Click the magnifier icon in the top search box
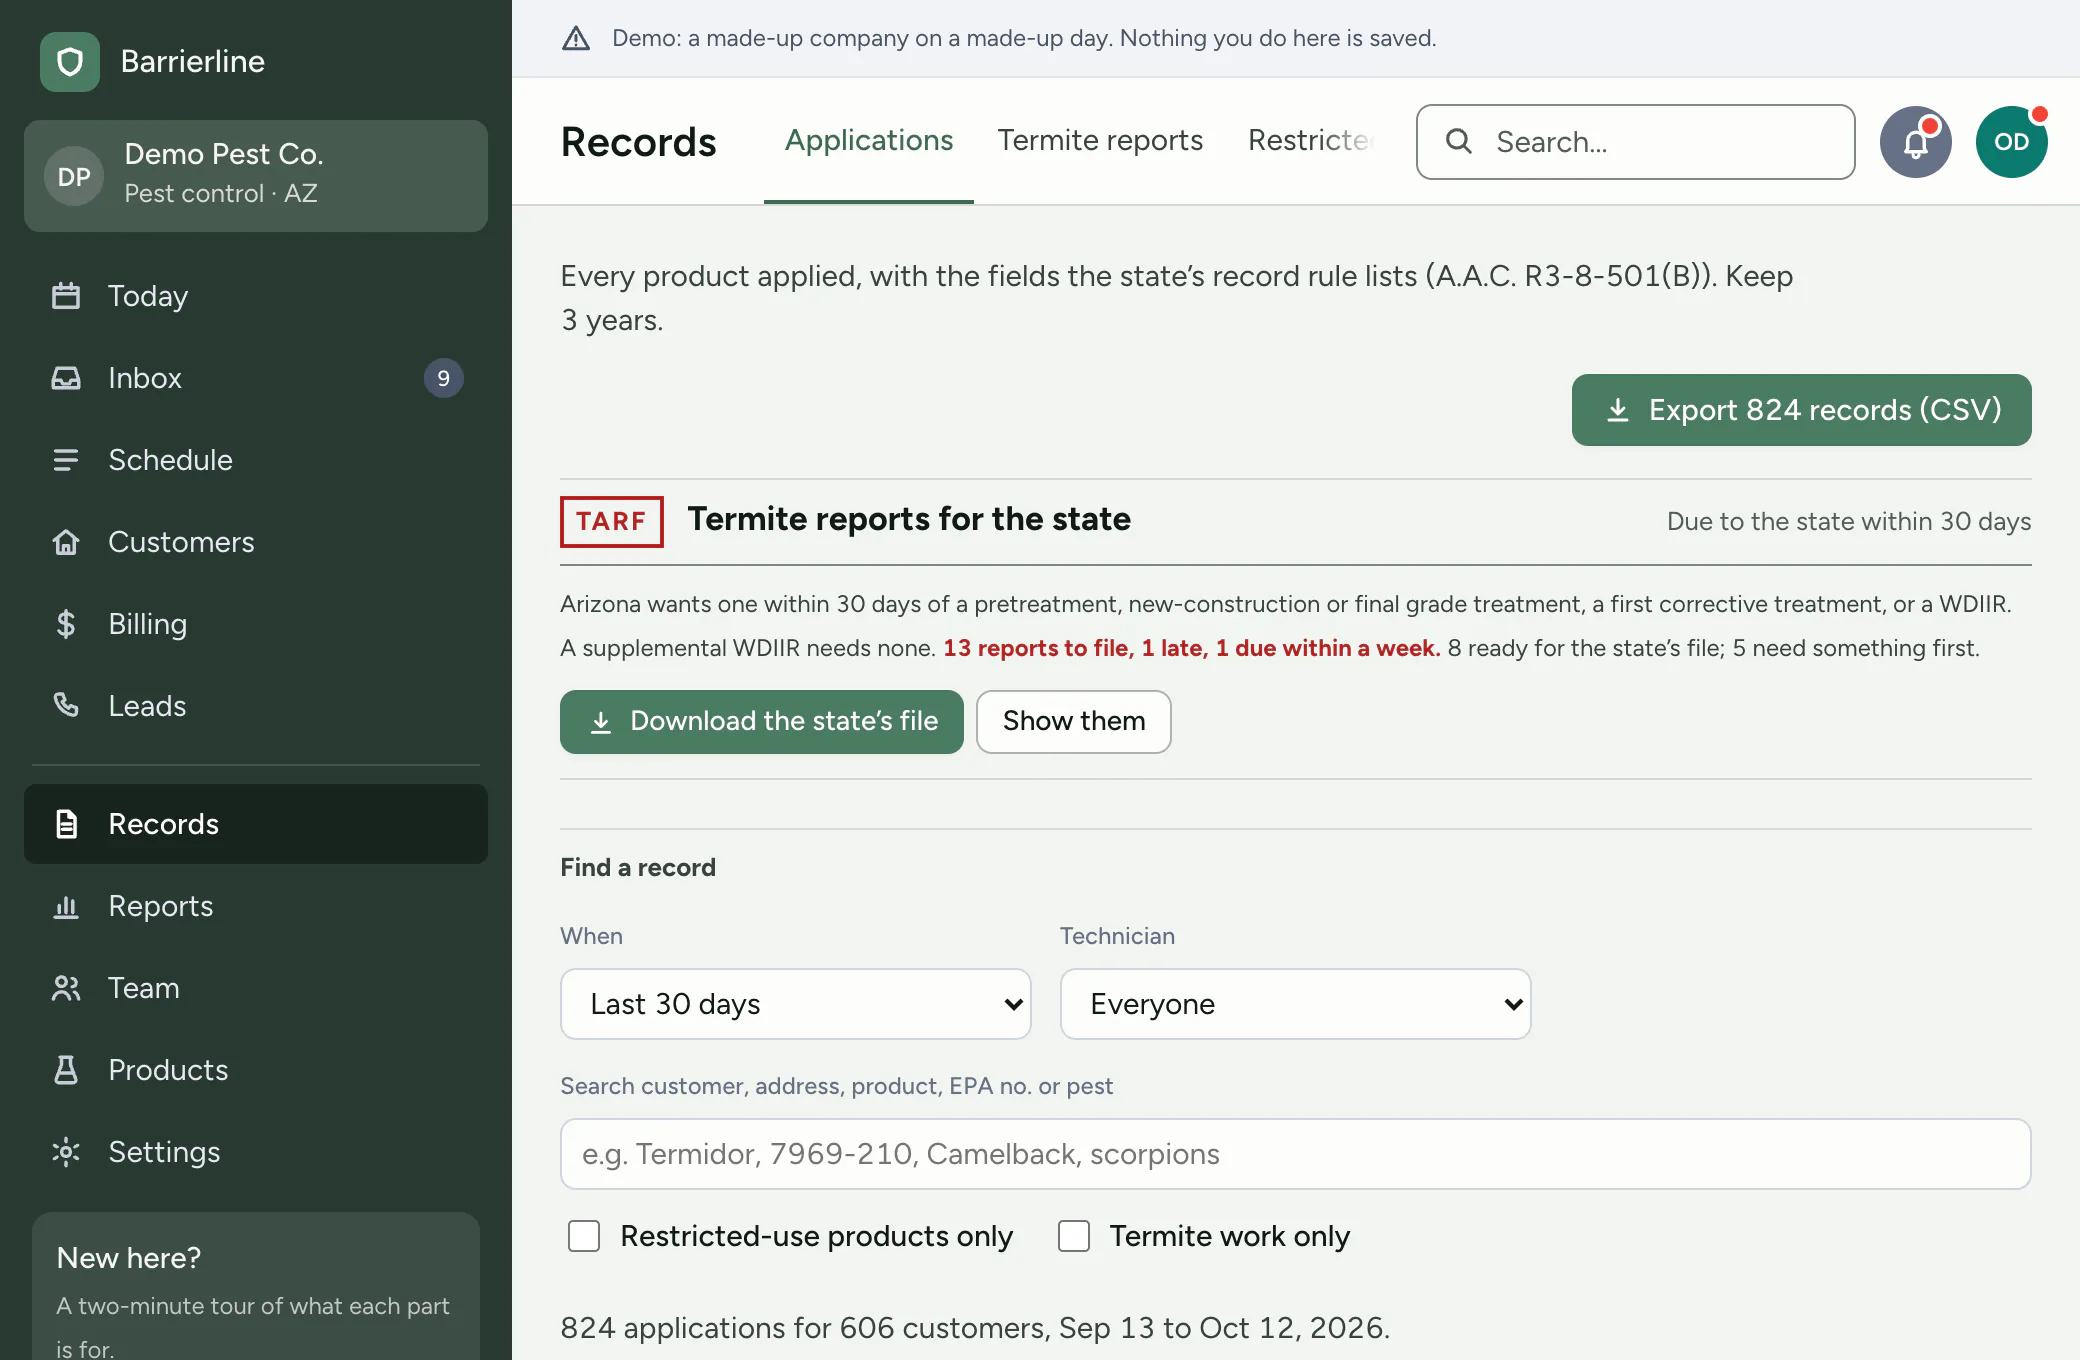Image resolution: width=2080 pixels, height=1360 pixels. (x=1459, y=141)
